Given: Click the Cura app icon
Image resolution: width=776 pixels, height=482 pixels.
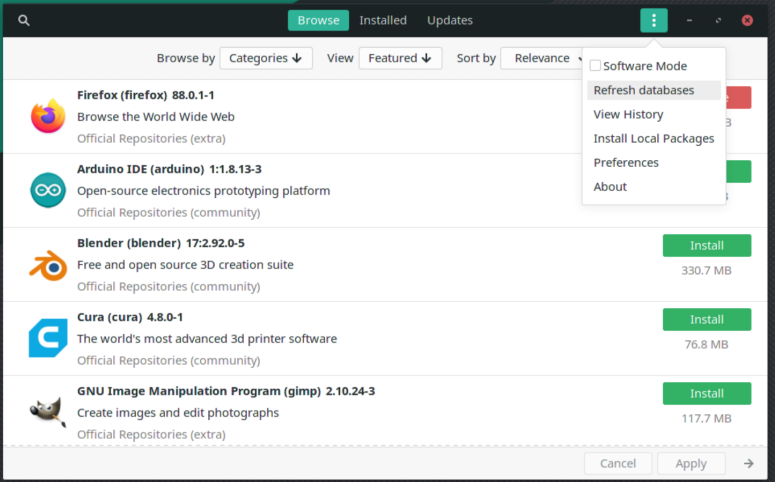Looking at the screenshot, I should [x=48, y=338].
